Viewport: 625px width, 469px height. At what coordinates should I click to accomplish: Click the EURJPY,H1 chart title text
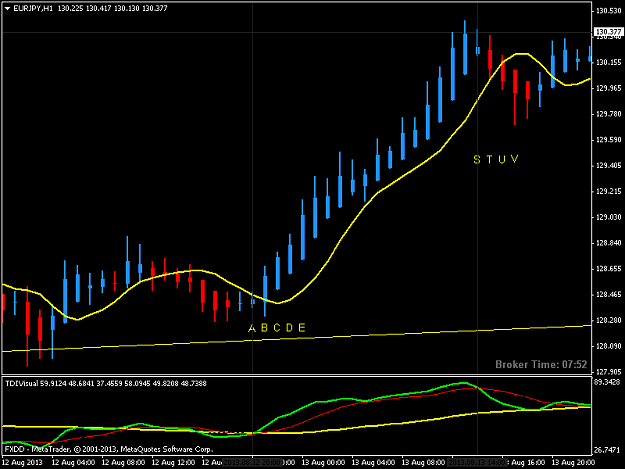tap(33, 8)
